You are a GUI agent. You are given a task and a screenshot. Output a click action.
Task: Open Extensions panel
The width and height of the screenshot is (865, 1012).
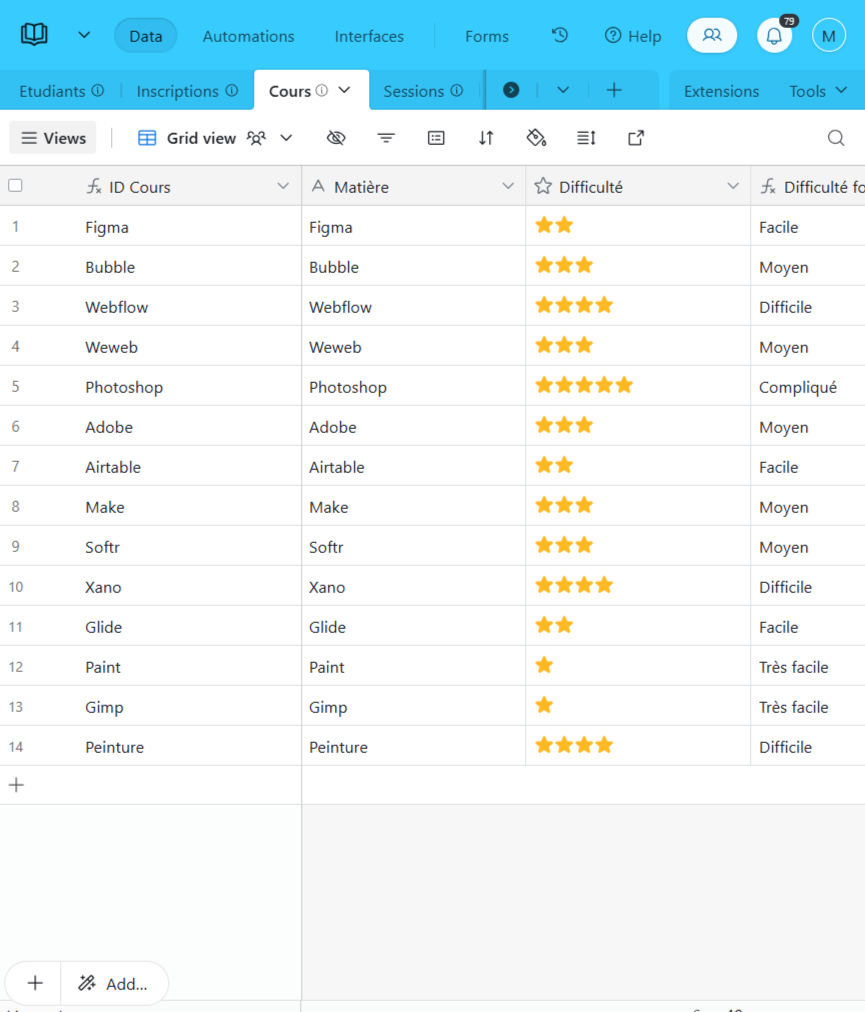pyautogui.click(x=721, y=91)
